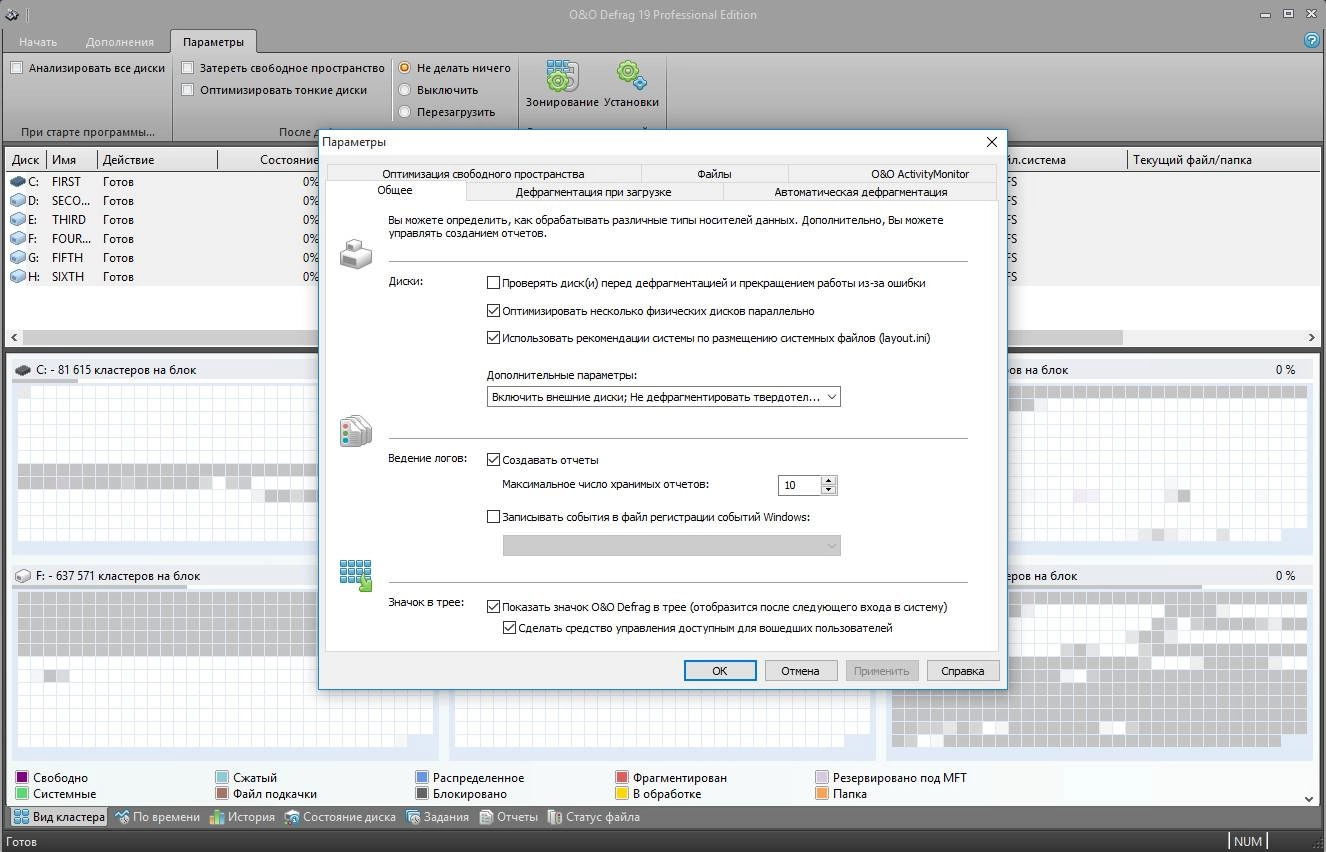Screen dimensions: 1326x852
Task: Select Перезагрузить radio button
Action: click(x=405, y=112)
